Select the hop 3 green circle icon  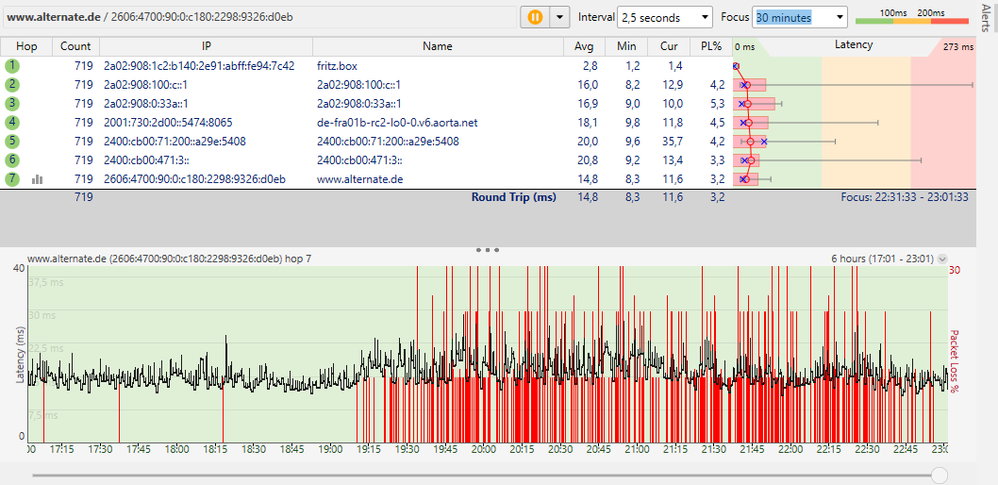pyautogui.click(x=13, y=103)
